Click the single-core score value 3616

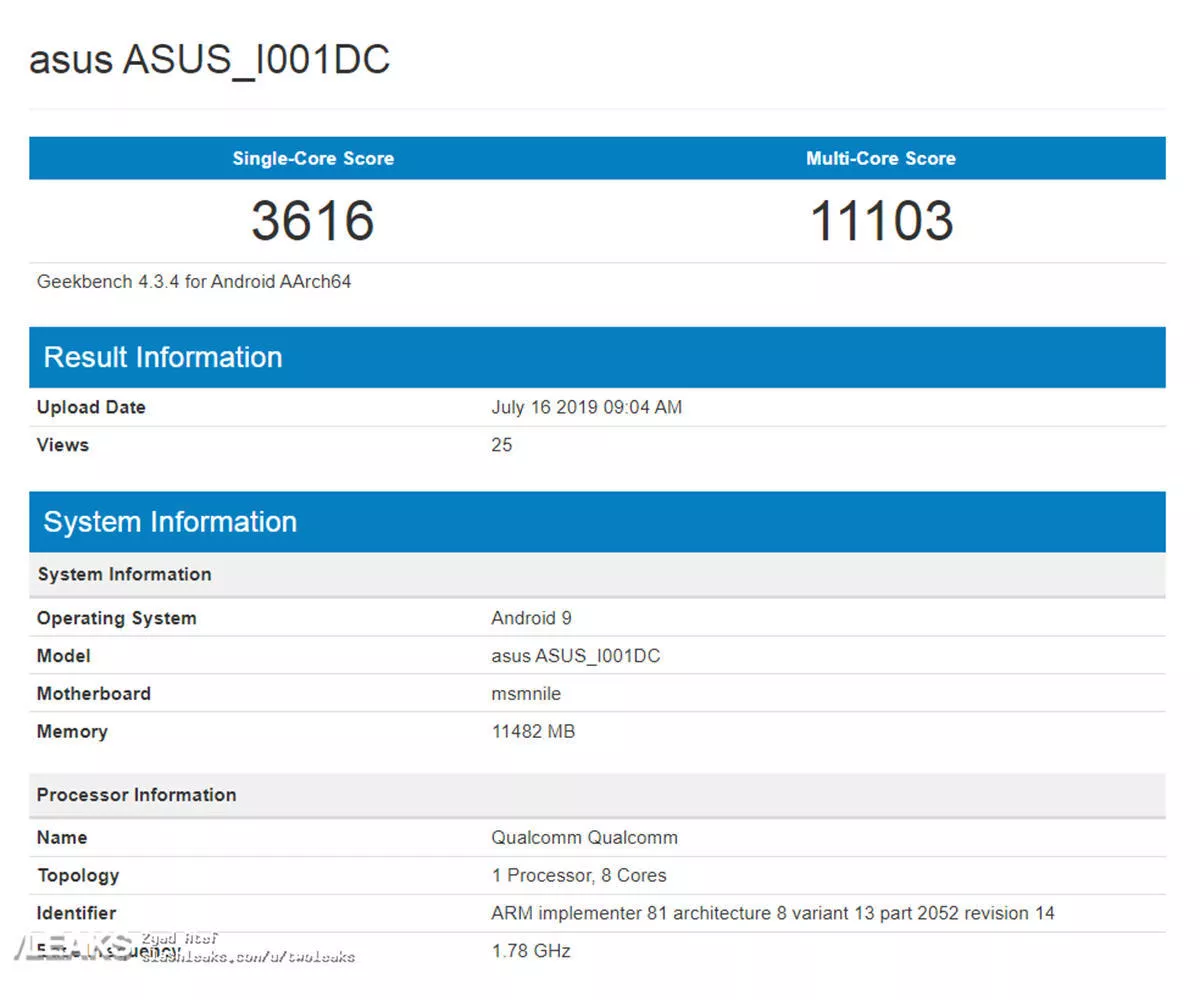click(313, 221)
